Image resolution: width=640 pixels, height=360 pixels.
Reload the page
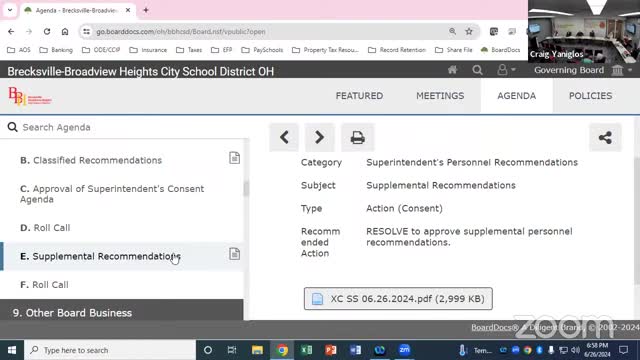coord(47,31)
